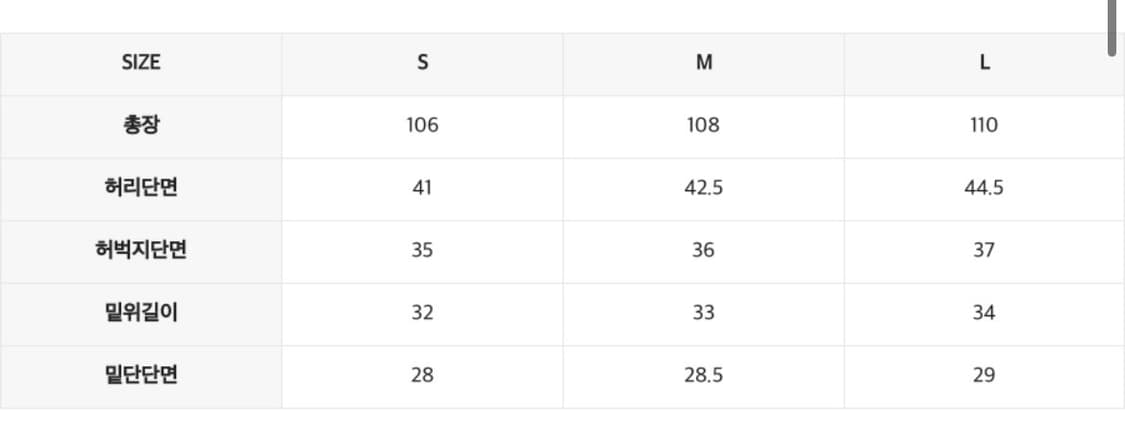Viewport: 1125px width, 421px height.
Task: Select the S size column header
Action: [422, 62]
